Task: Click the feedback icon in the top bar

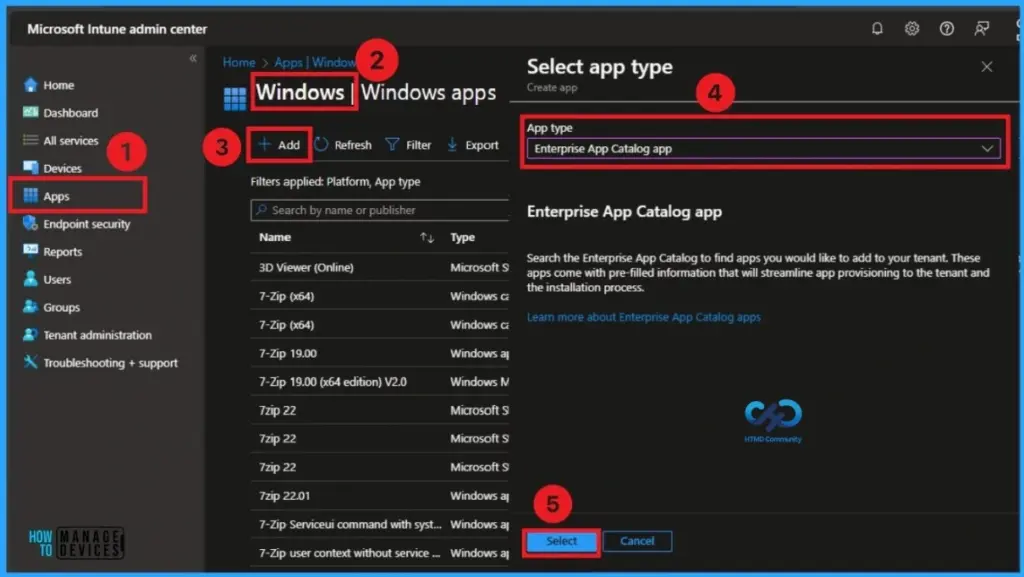Action: (x=981, y=29)
